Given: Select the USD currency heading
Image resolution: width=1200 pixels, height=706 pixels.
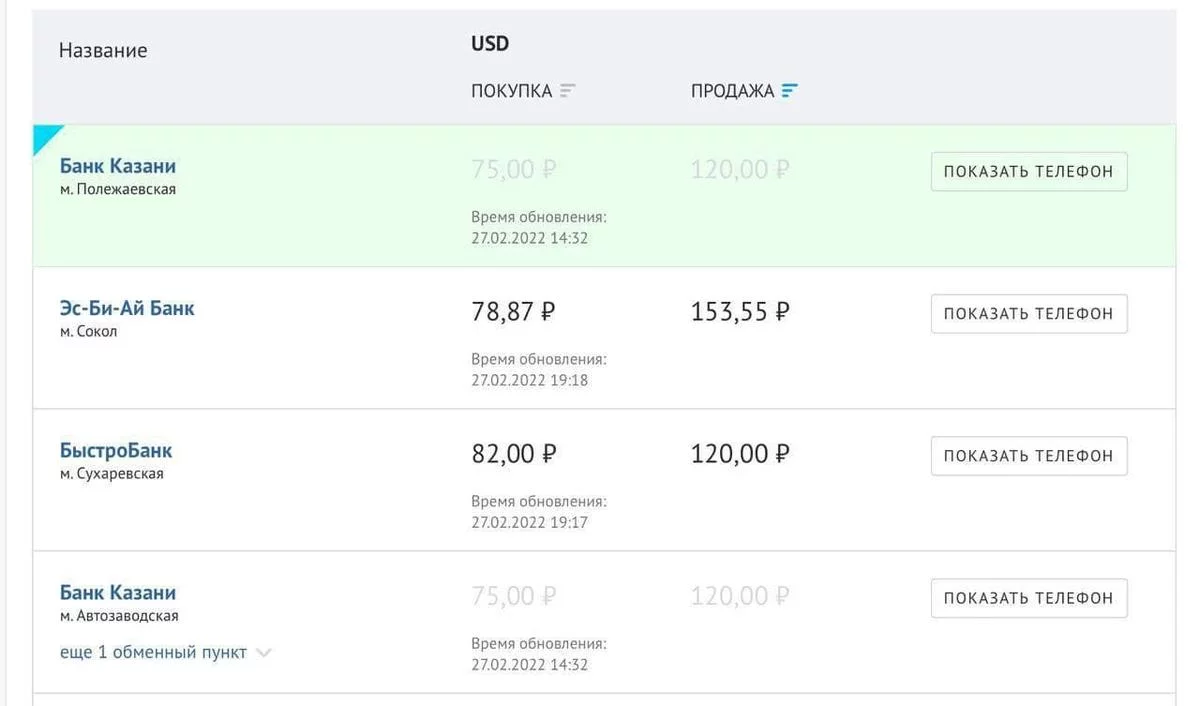Looking at the screenshot, I should pyautogui.click(x=490, y=44).
